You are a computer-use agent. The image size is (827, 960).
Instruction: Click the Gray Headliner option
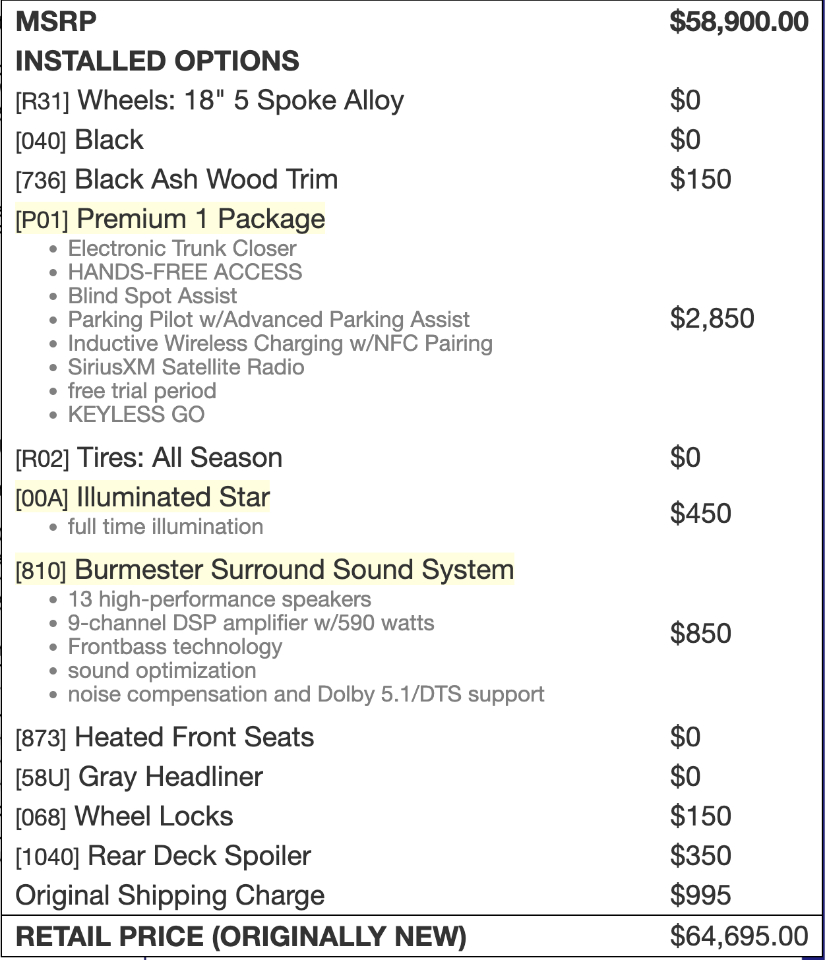pyautogui.click(x=140, y=777)
